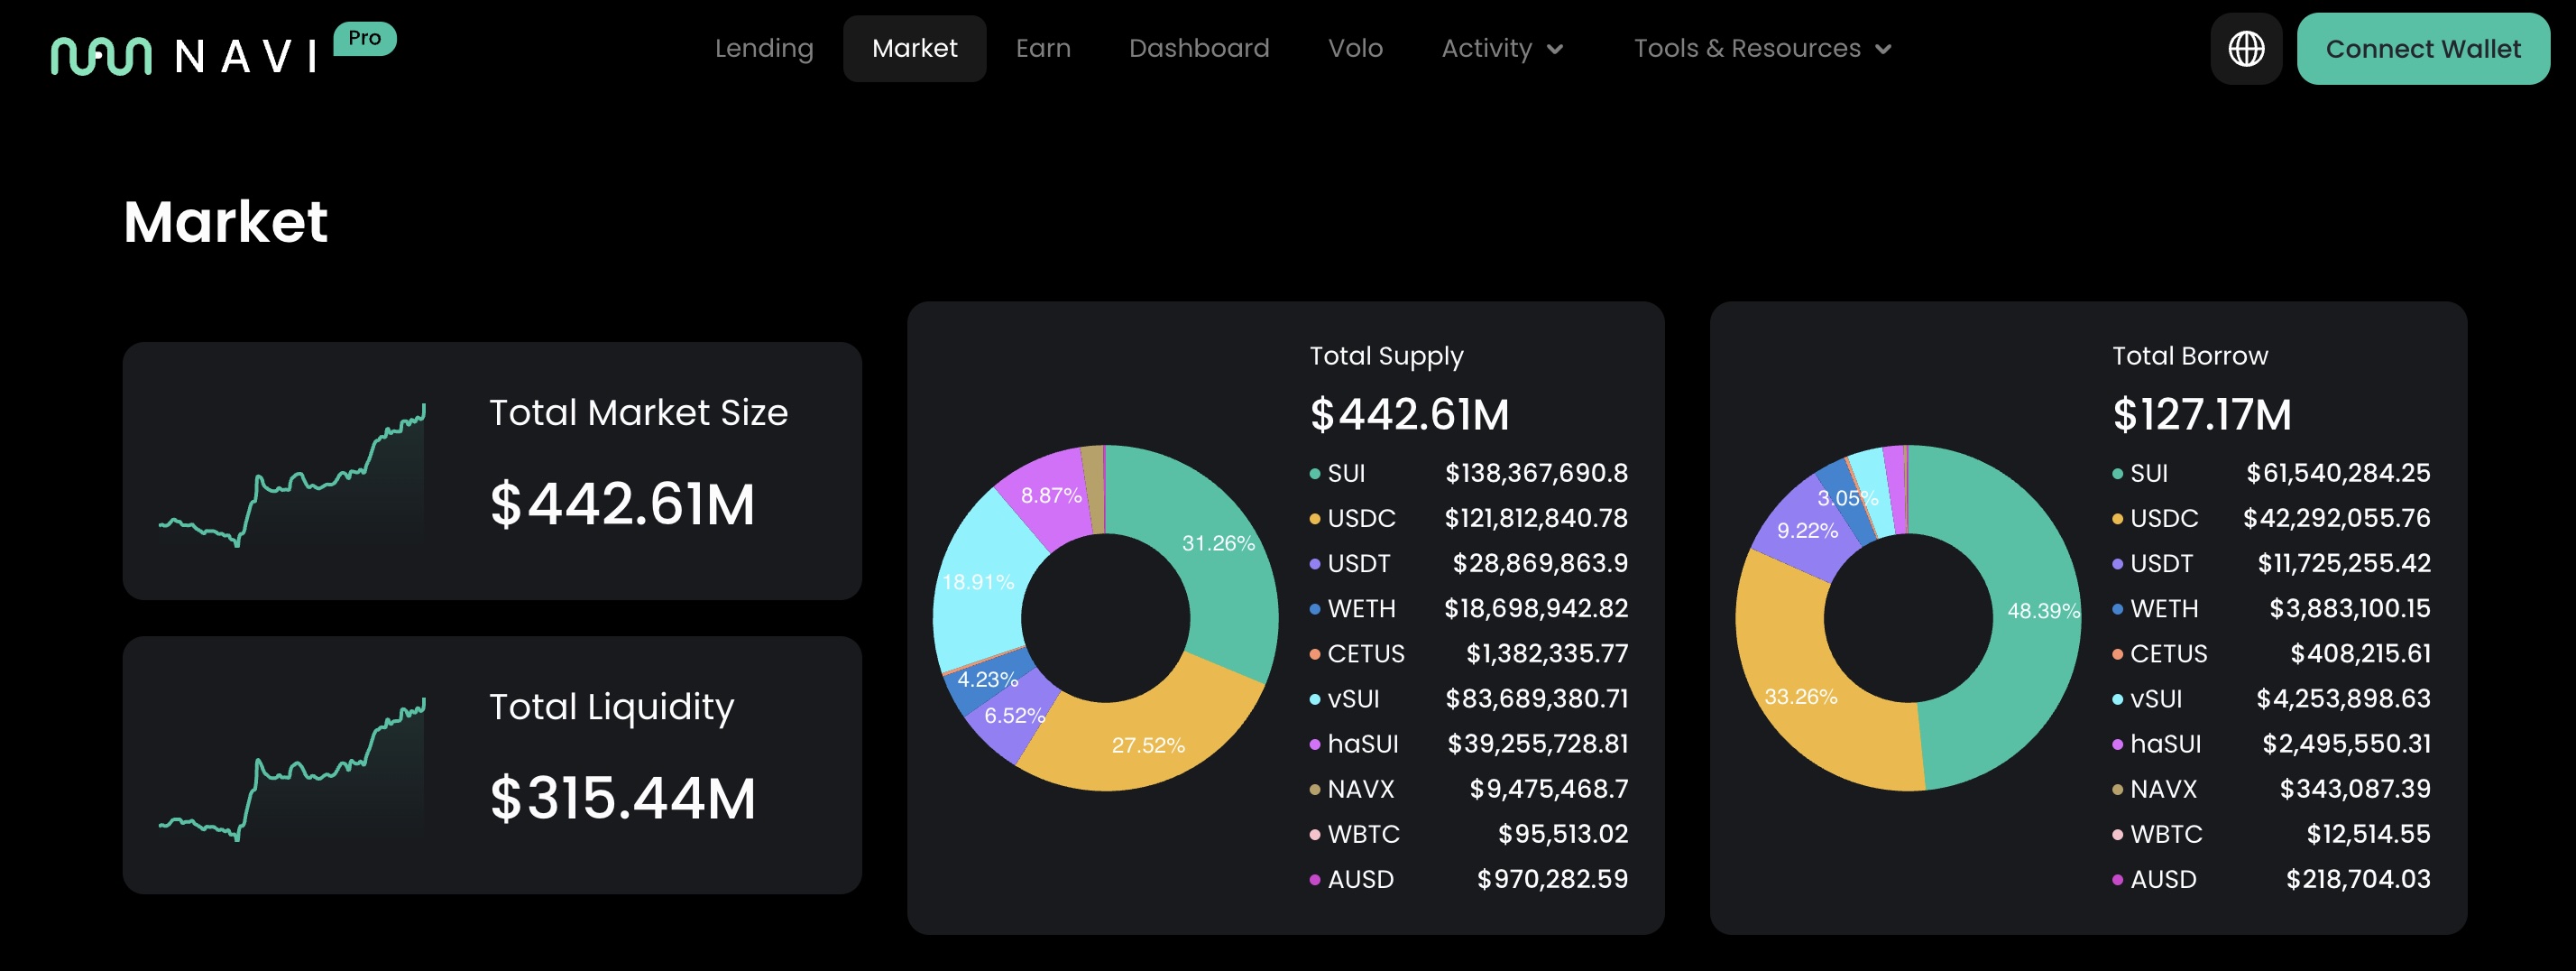2576x971 pixels.
Task: Click the 6.52% USDT supply slice
Action: (1013, 715)
